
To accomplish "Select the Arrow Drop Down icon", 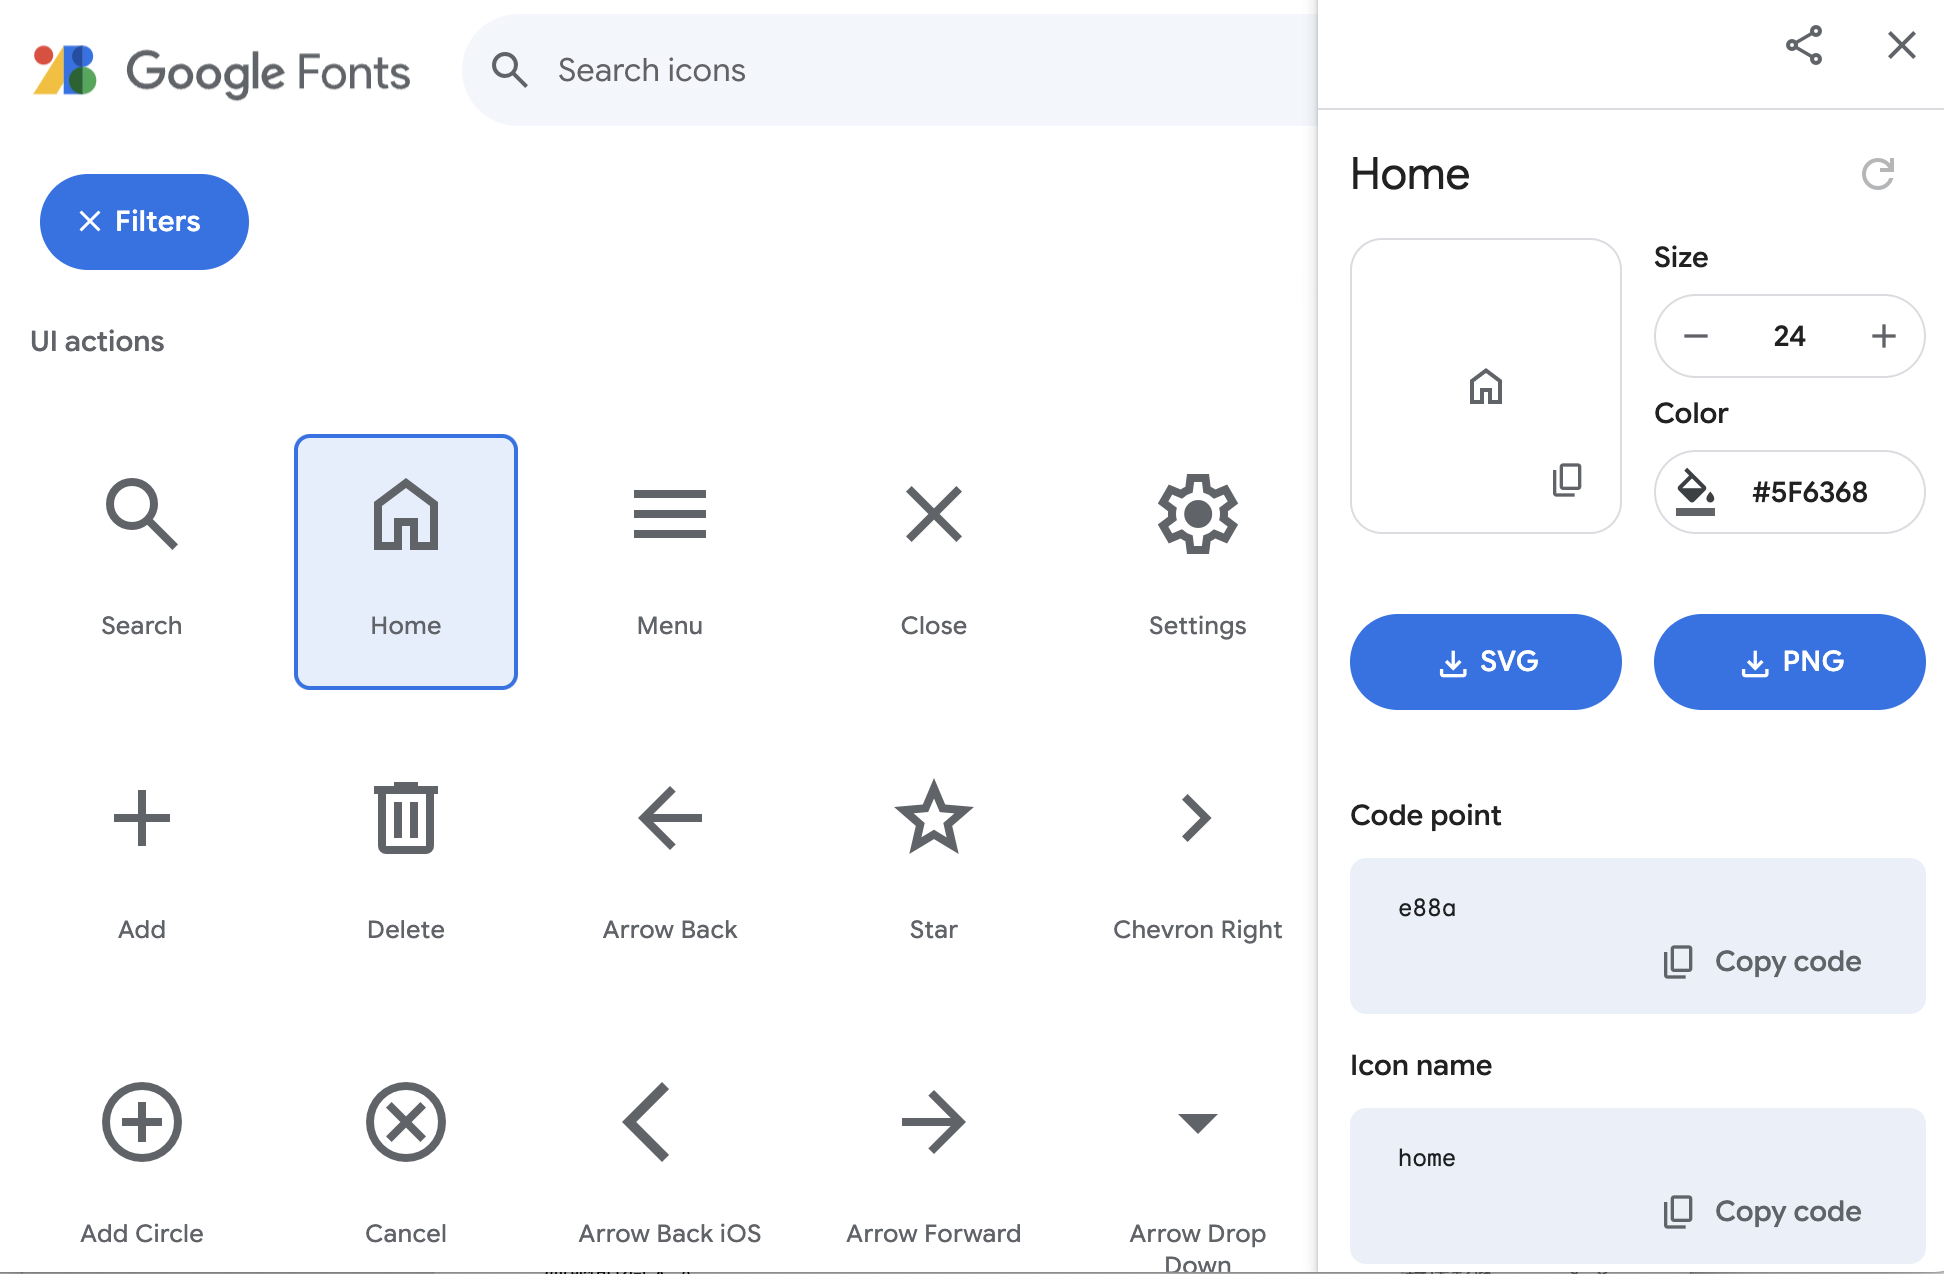I will (1197, 1123).
